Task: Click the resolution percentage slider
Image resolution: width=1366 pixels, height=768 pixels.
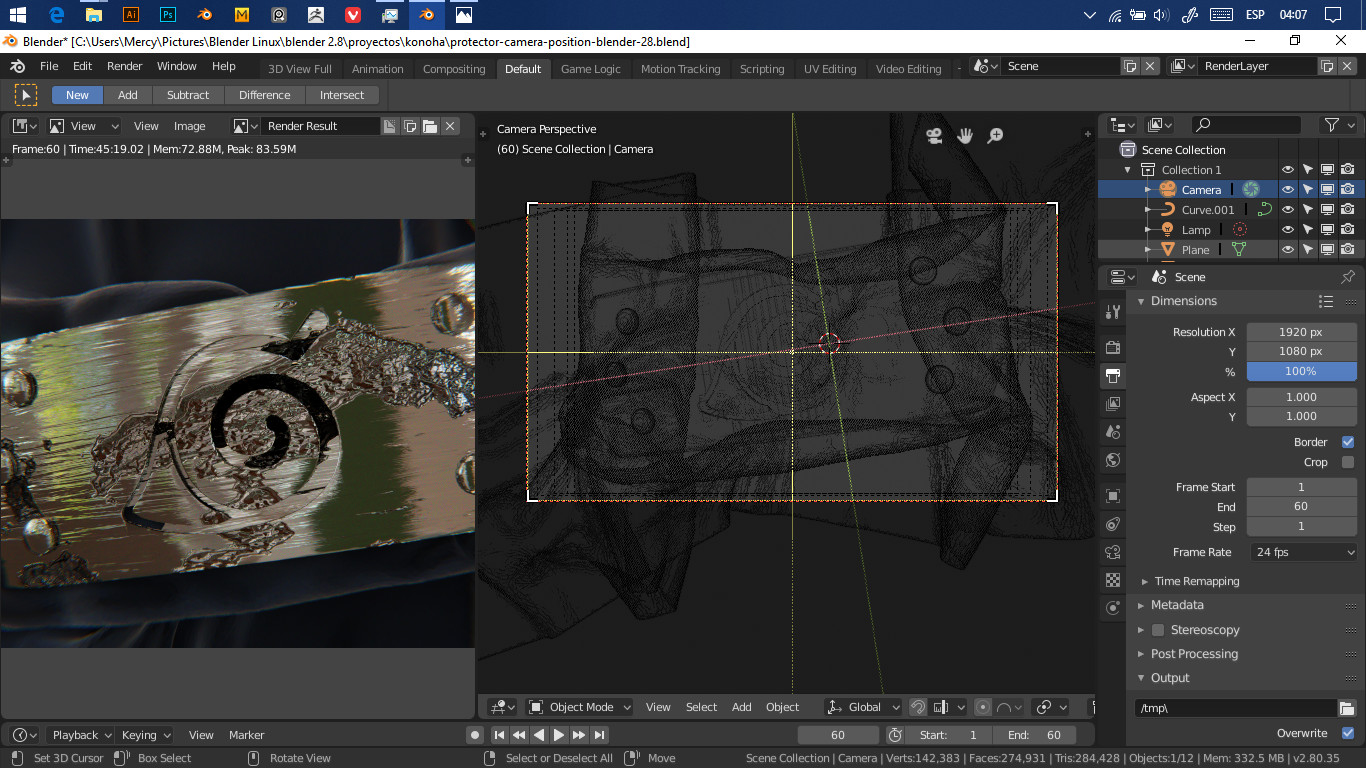Action: [x=1300, y=371]
